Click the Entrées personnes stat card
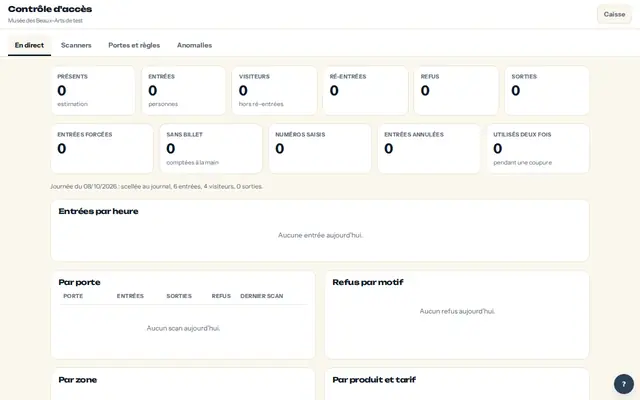This screenshot has height=400, width=640. click(184, 90)
